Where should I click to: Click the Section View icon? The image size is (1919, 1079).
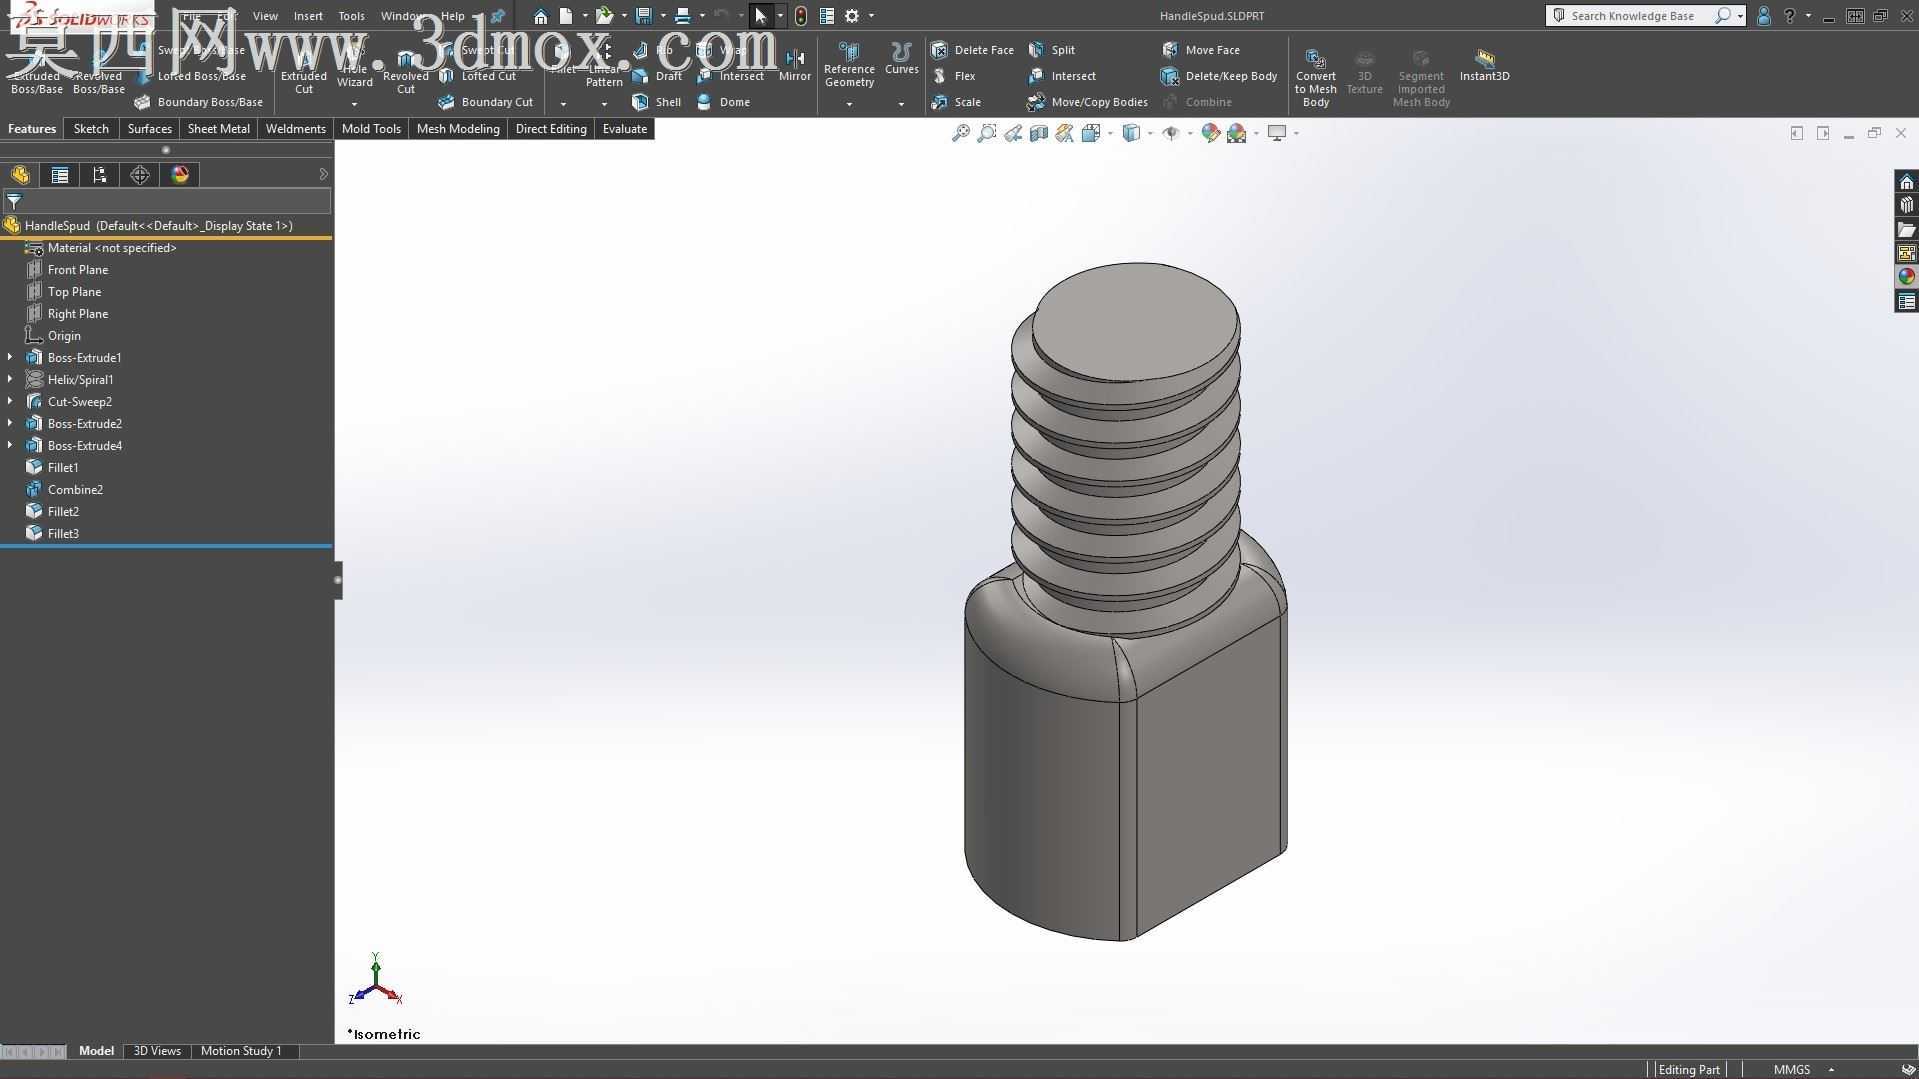click(x=1039, y=133)
